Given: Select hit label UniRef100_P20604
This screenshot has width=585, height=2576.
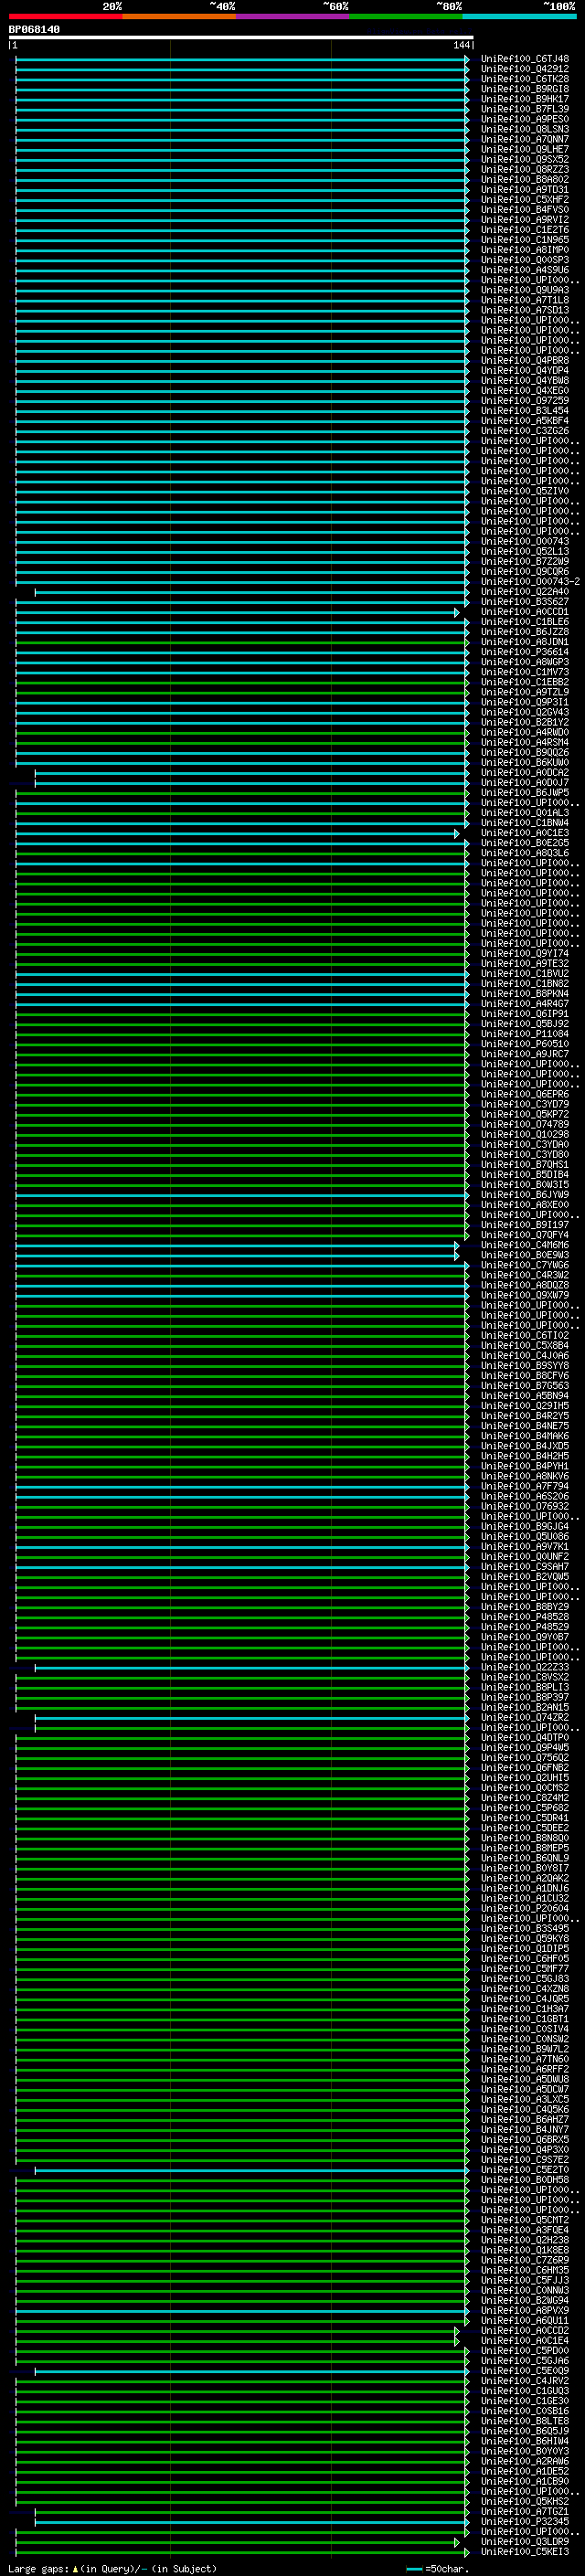Looking at the screenshot, I should click(524, 1908).
